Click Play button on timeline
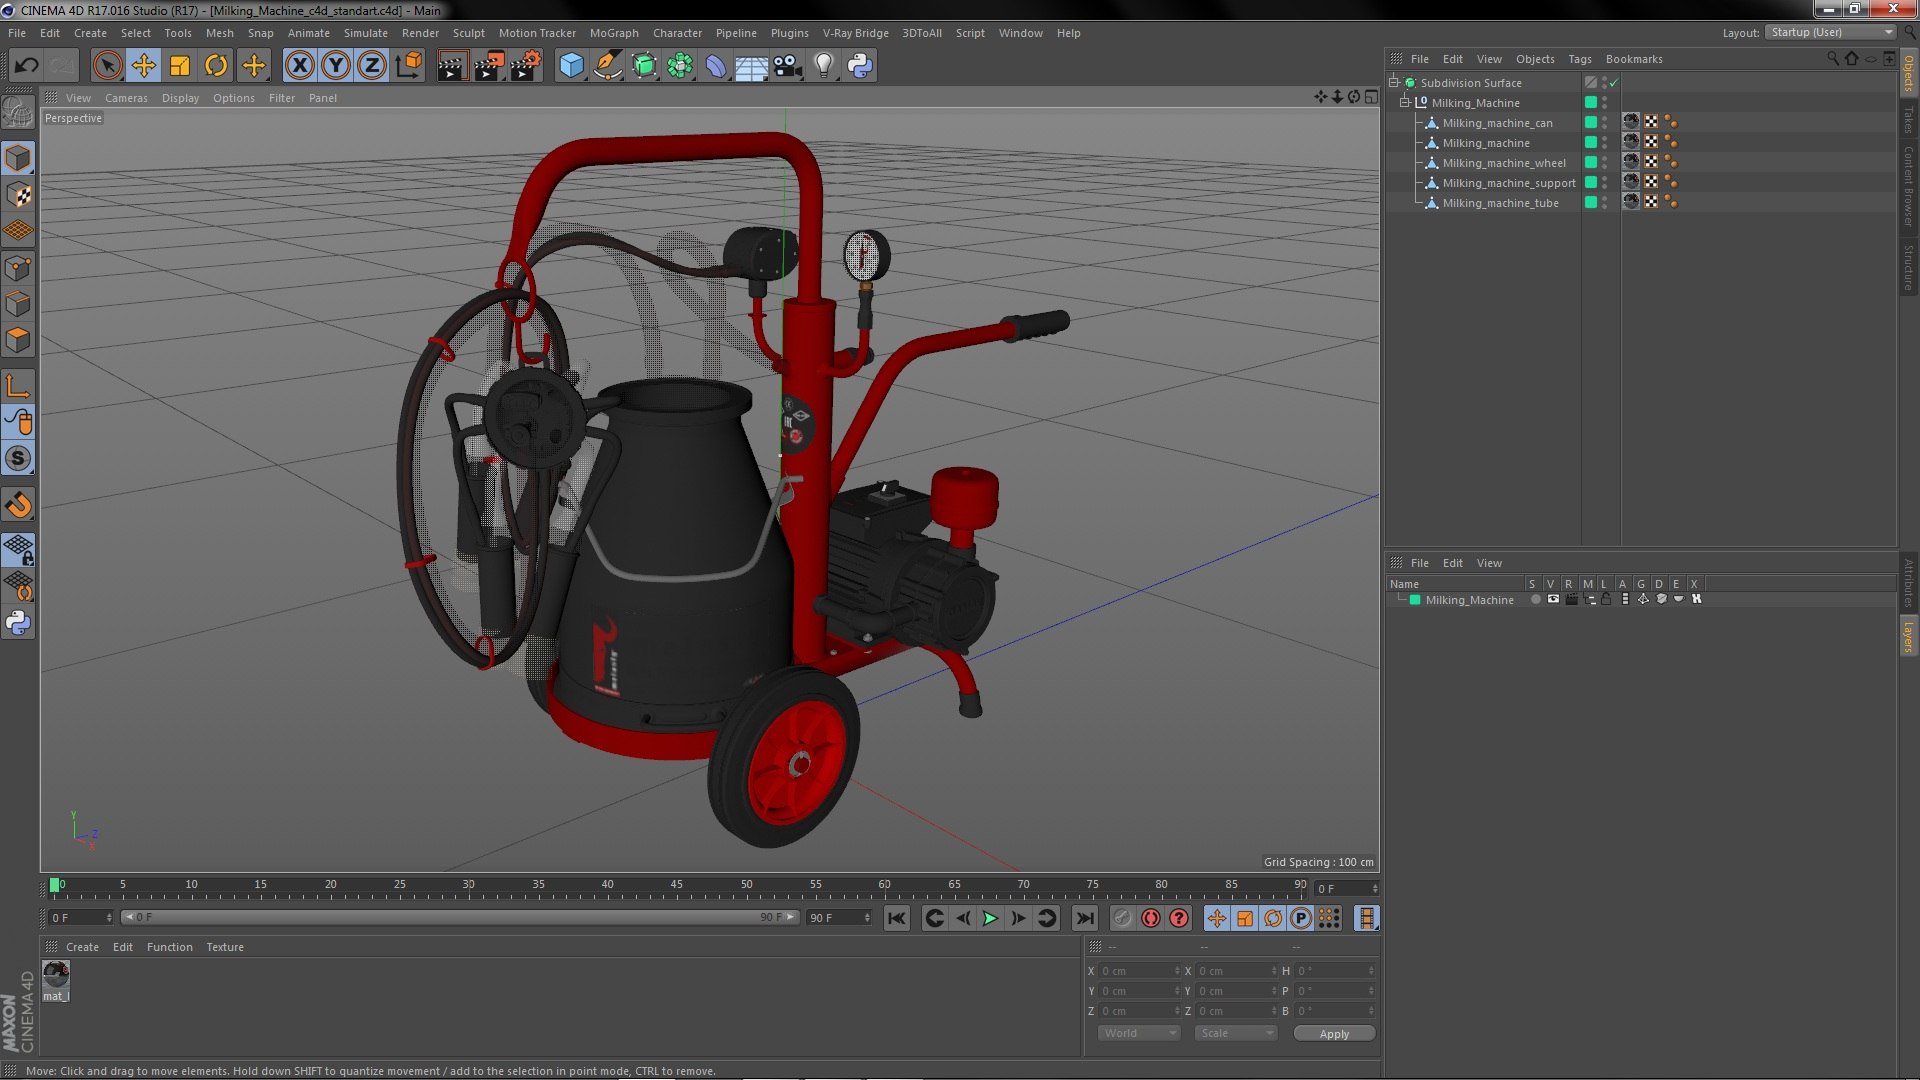Screen dimensions: 1920x1080 (x=990, y=918)
